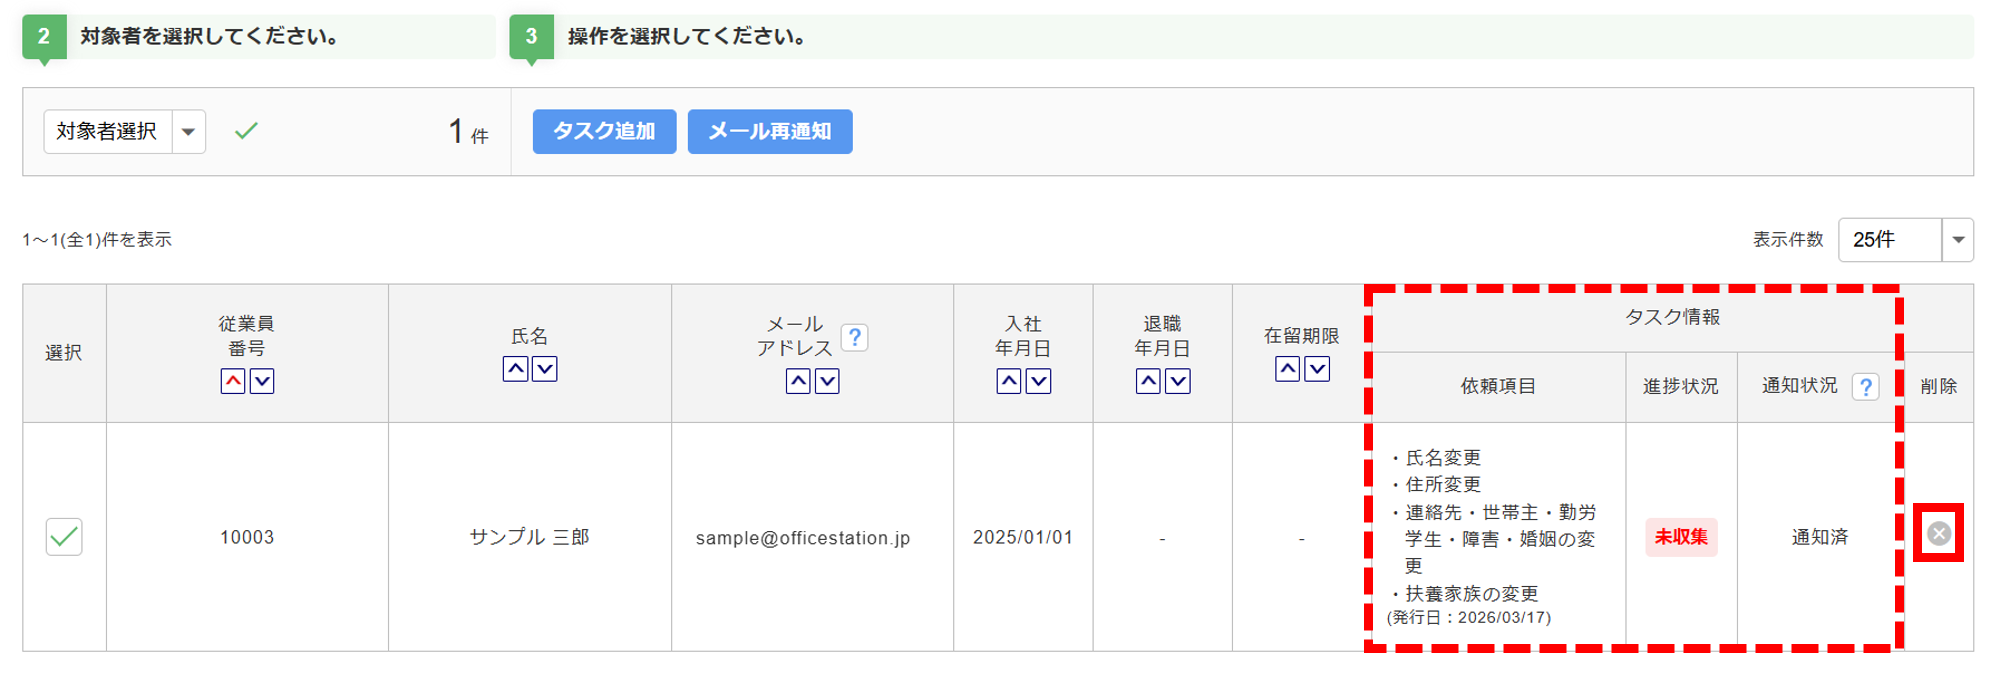The image size is (2000, 673).
Task: Click the メール再通知 button
Action: (770, 132)
